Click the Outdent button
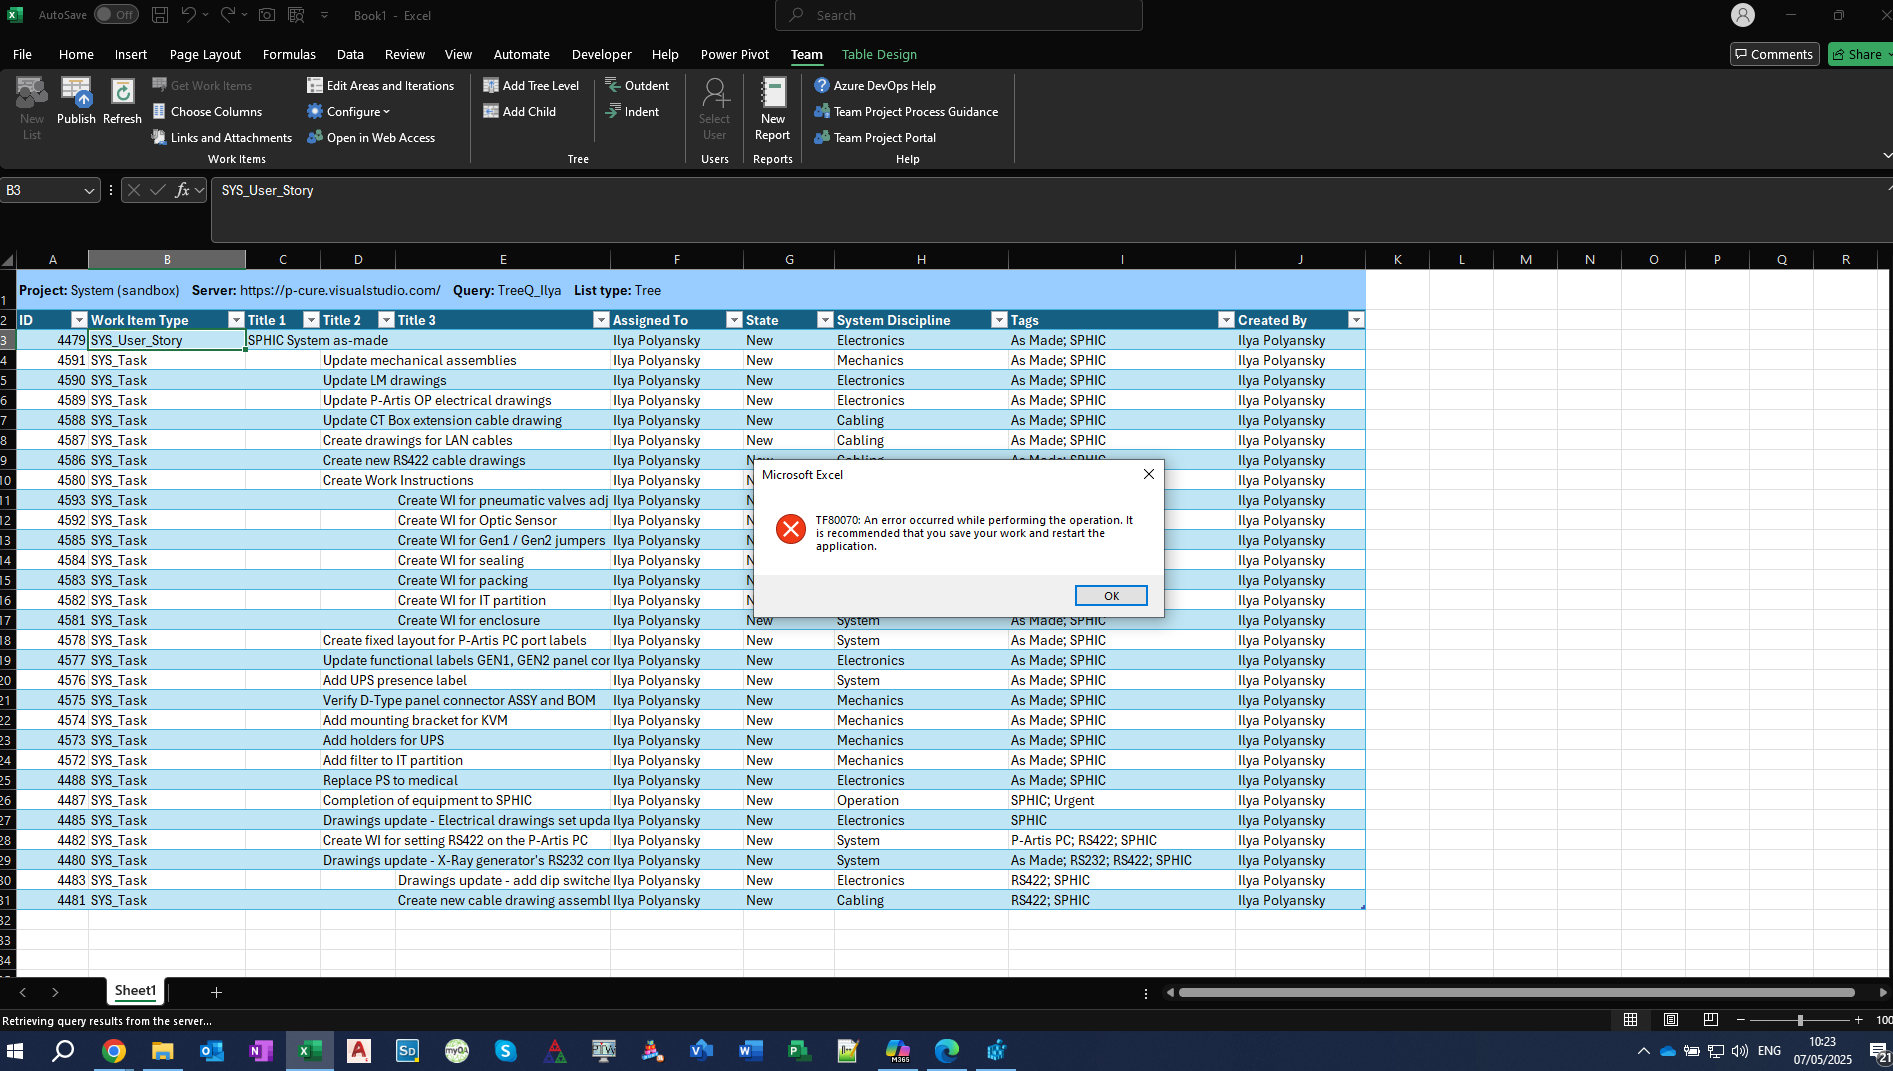1893x1071 pixels. click(637, 86)
